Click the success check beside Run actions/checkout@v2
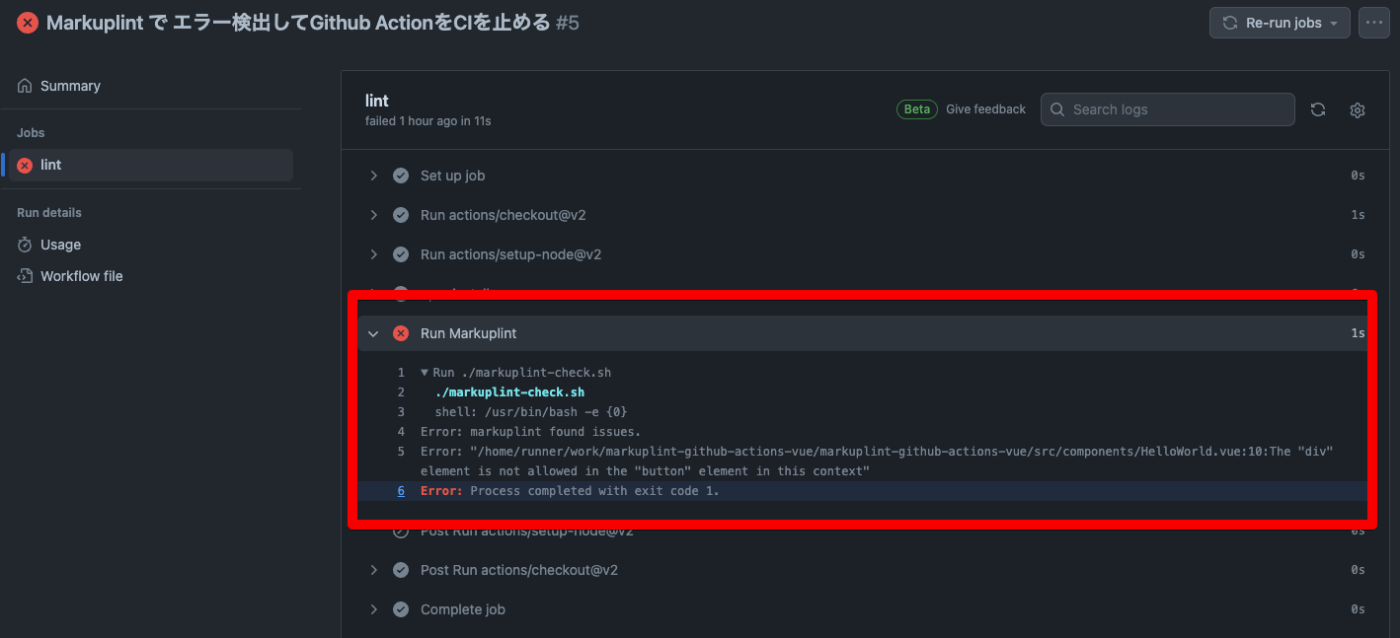 click(401, 215)
